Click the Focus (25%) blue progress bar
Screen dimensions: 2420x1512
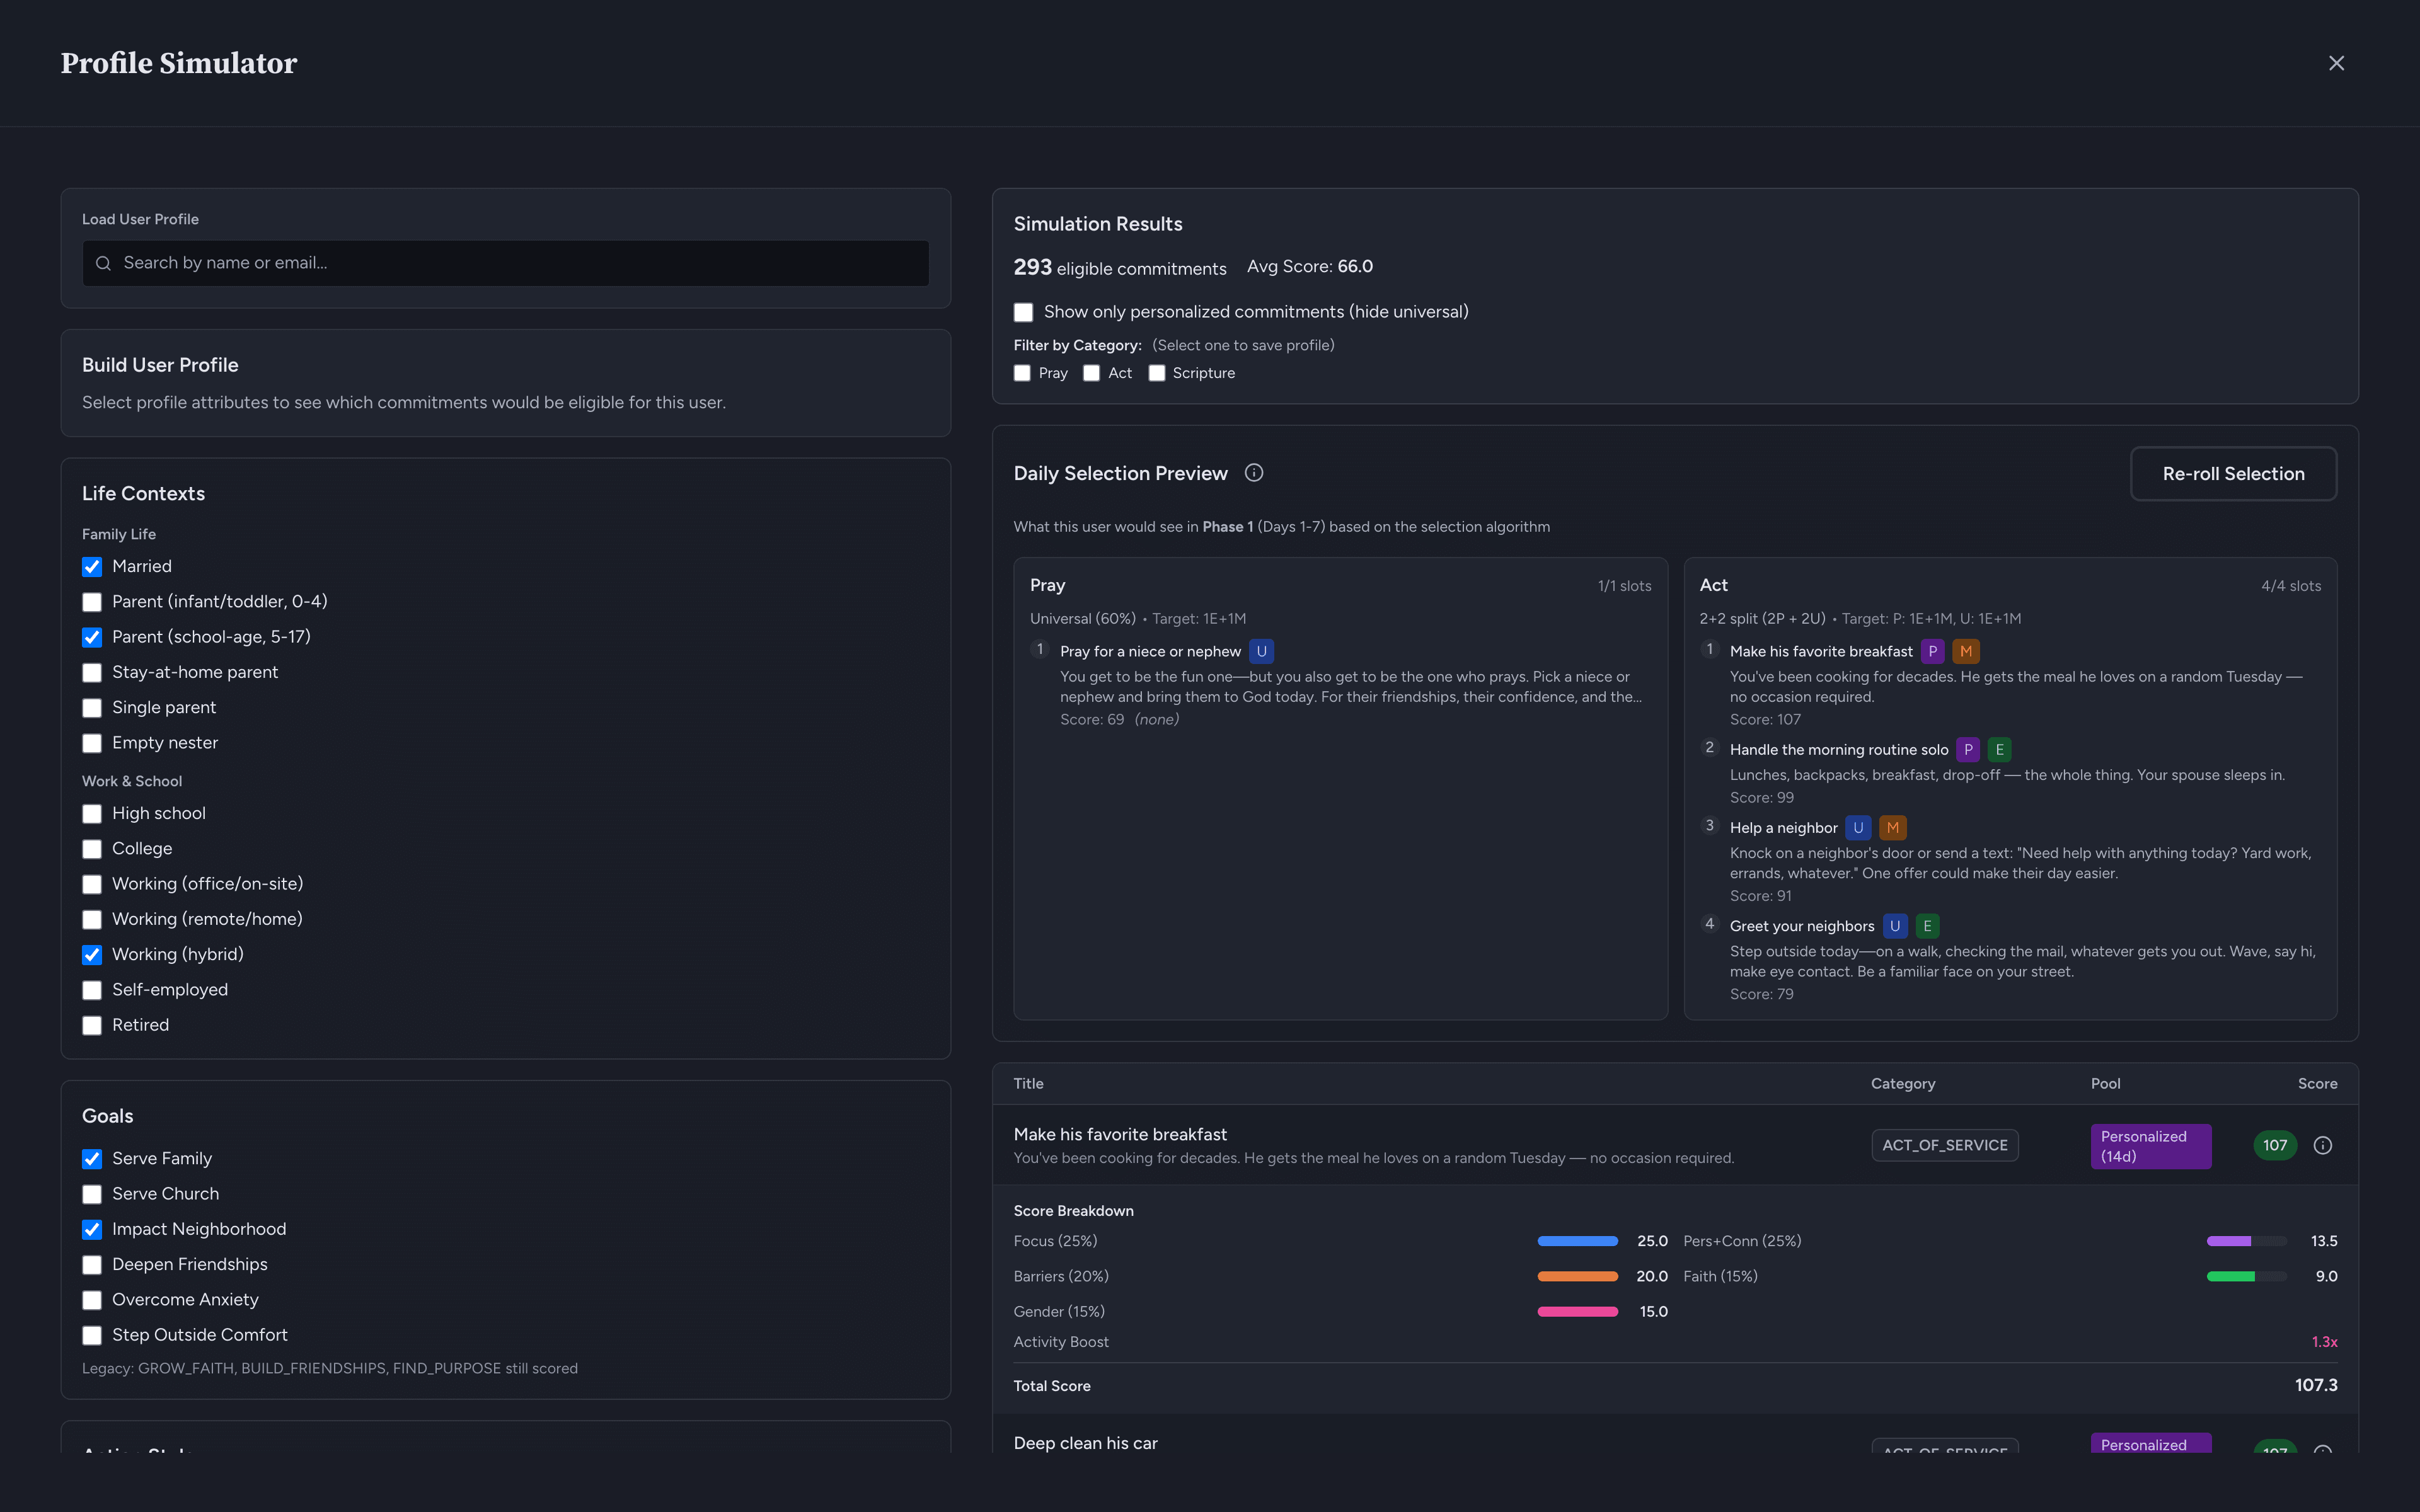tap(1577, 1241)
